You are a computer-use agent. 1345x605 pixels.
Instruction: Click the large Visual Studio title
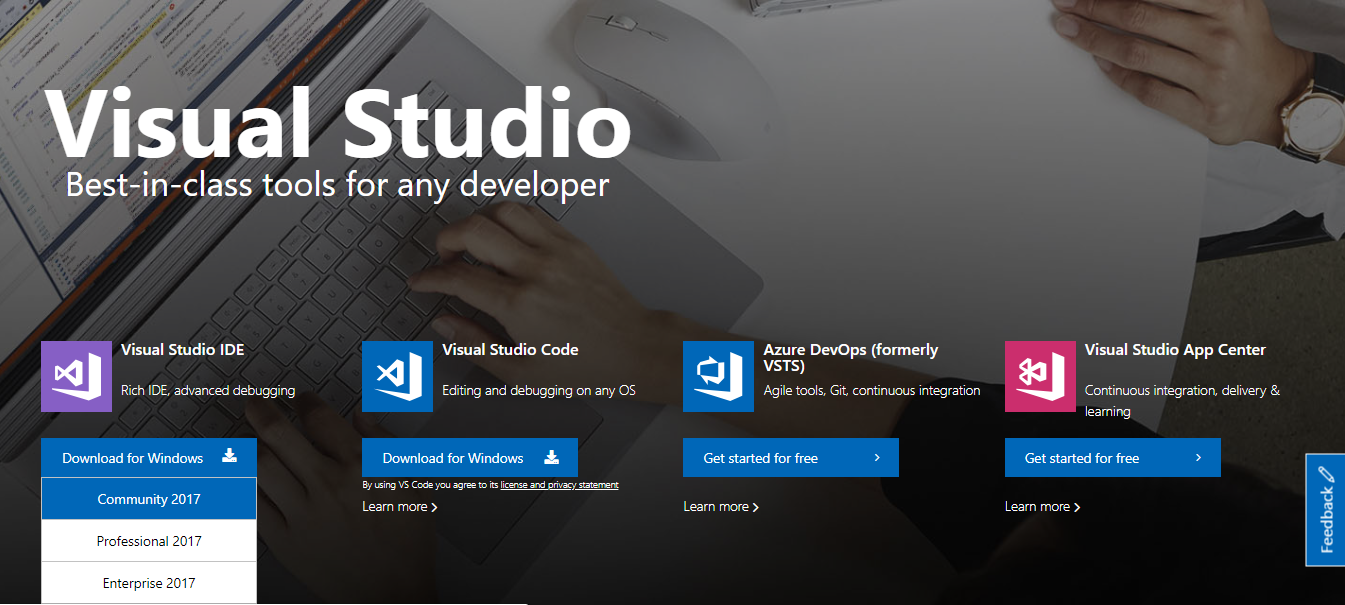point(338,125)
